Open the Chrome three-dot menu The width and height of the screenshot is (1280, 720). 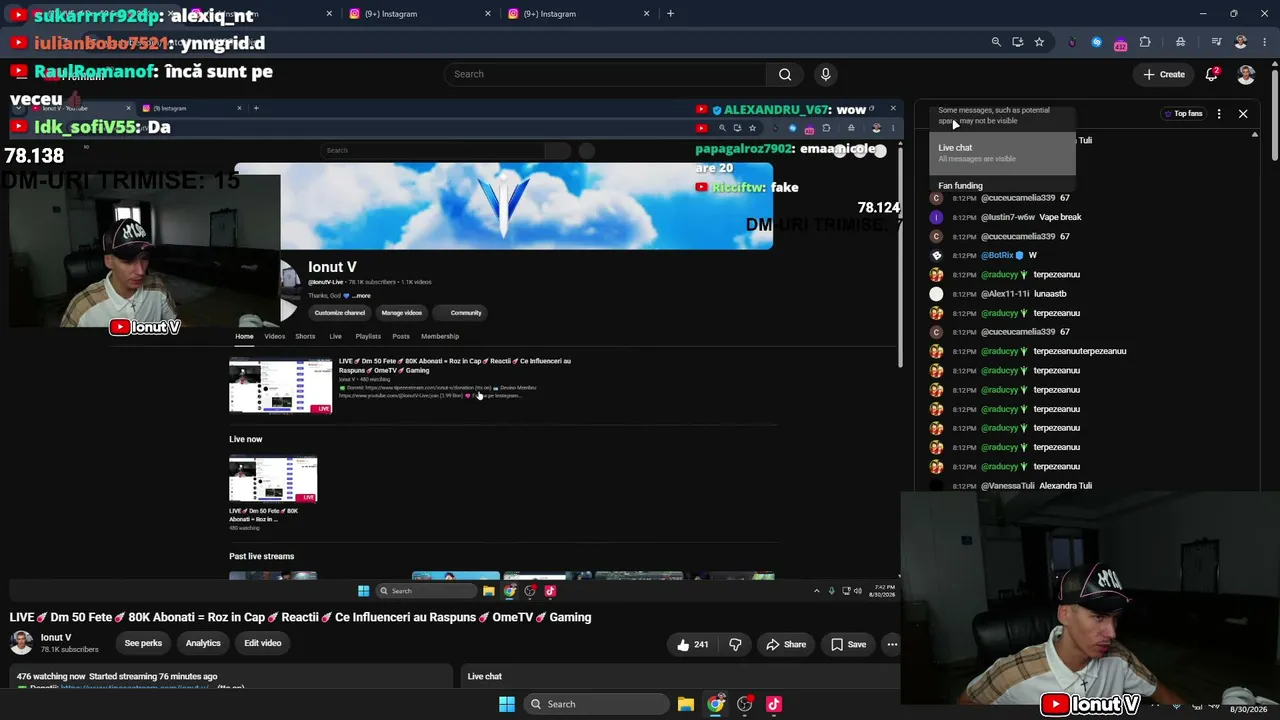pos(1264,42)
